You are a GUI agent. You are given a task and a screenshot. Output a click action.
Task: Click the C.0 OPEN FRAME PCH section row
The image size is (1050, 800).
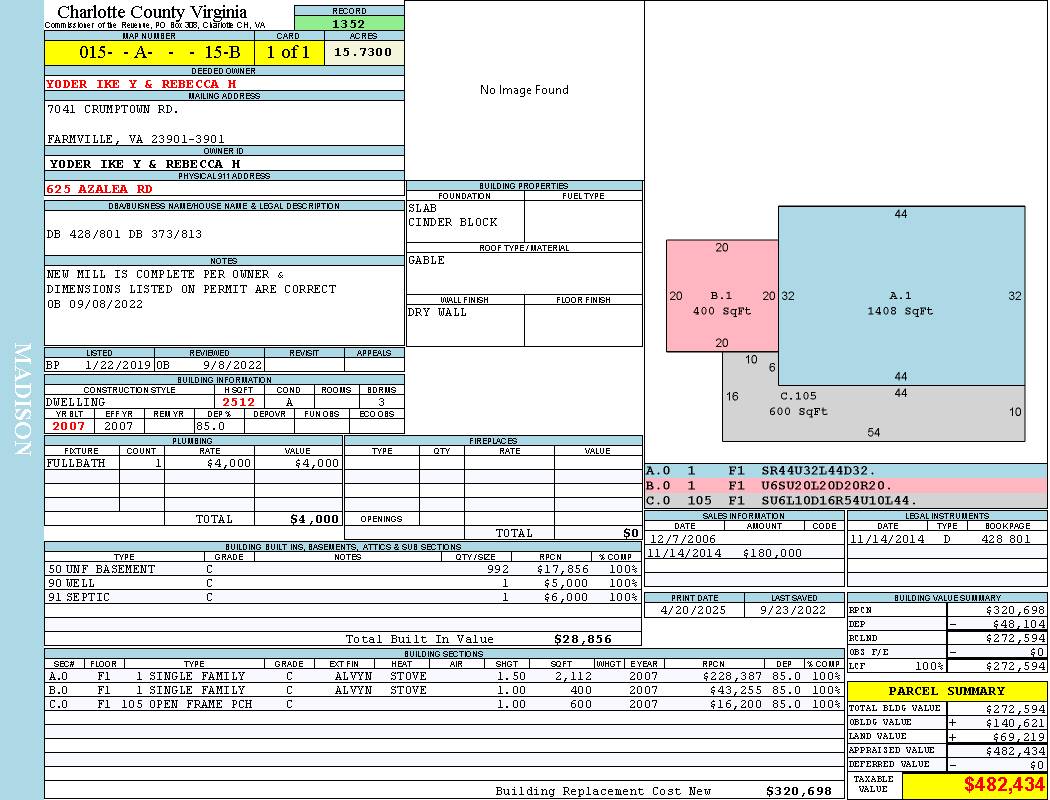coord(443,704)
